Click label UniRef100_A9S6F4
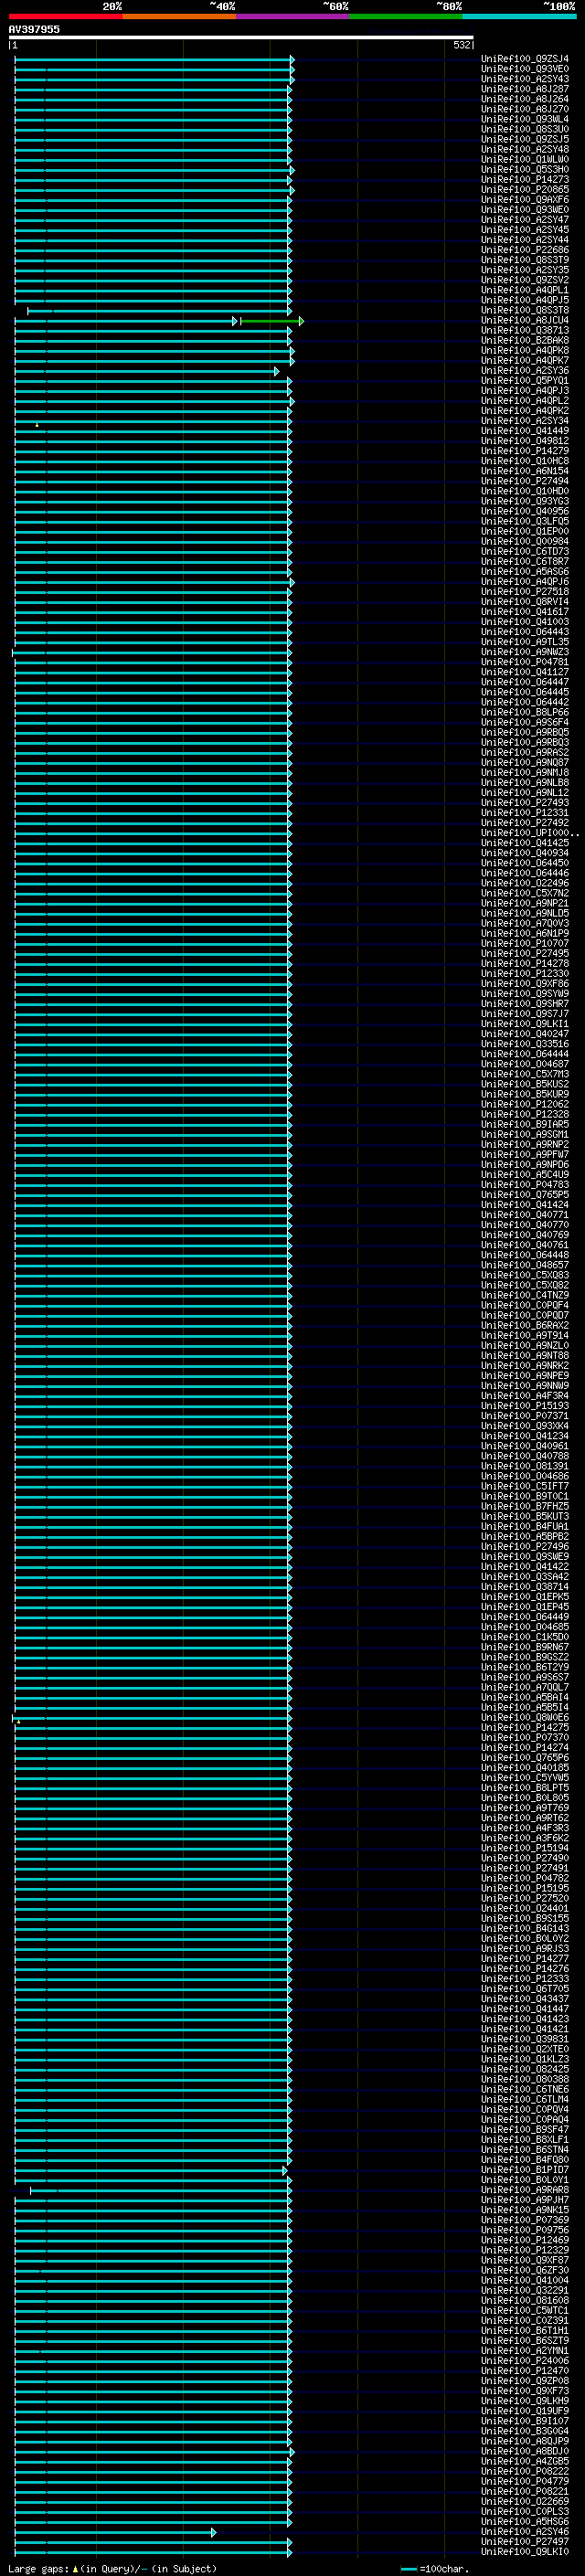 point(524,723)
